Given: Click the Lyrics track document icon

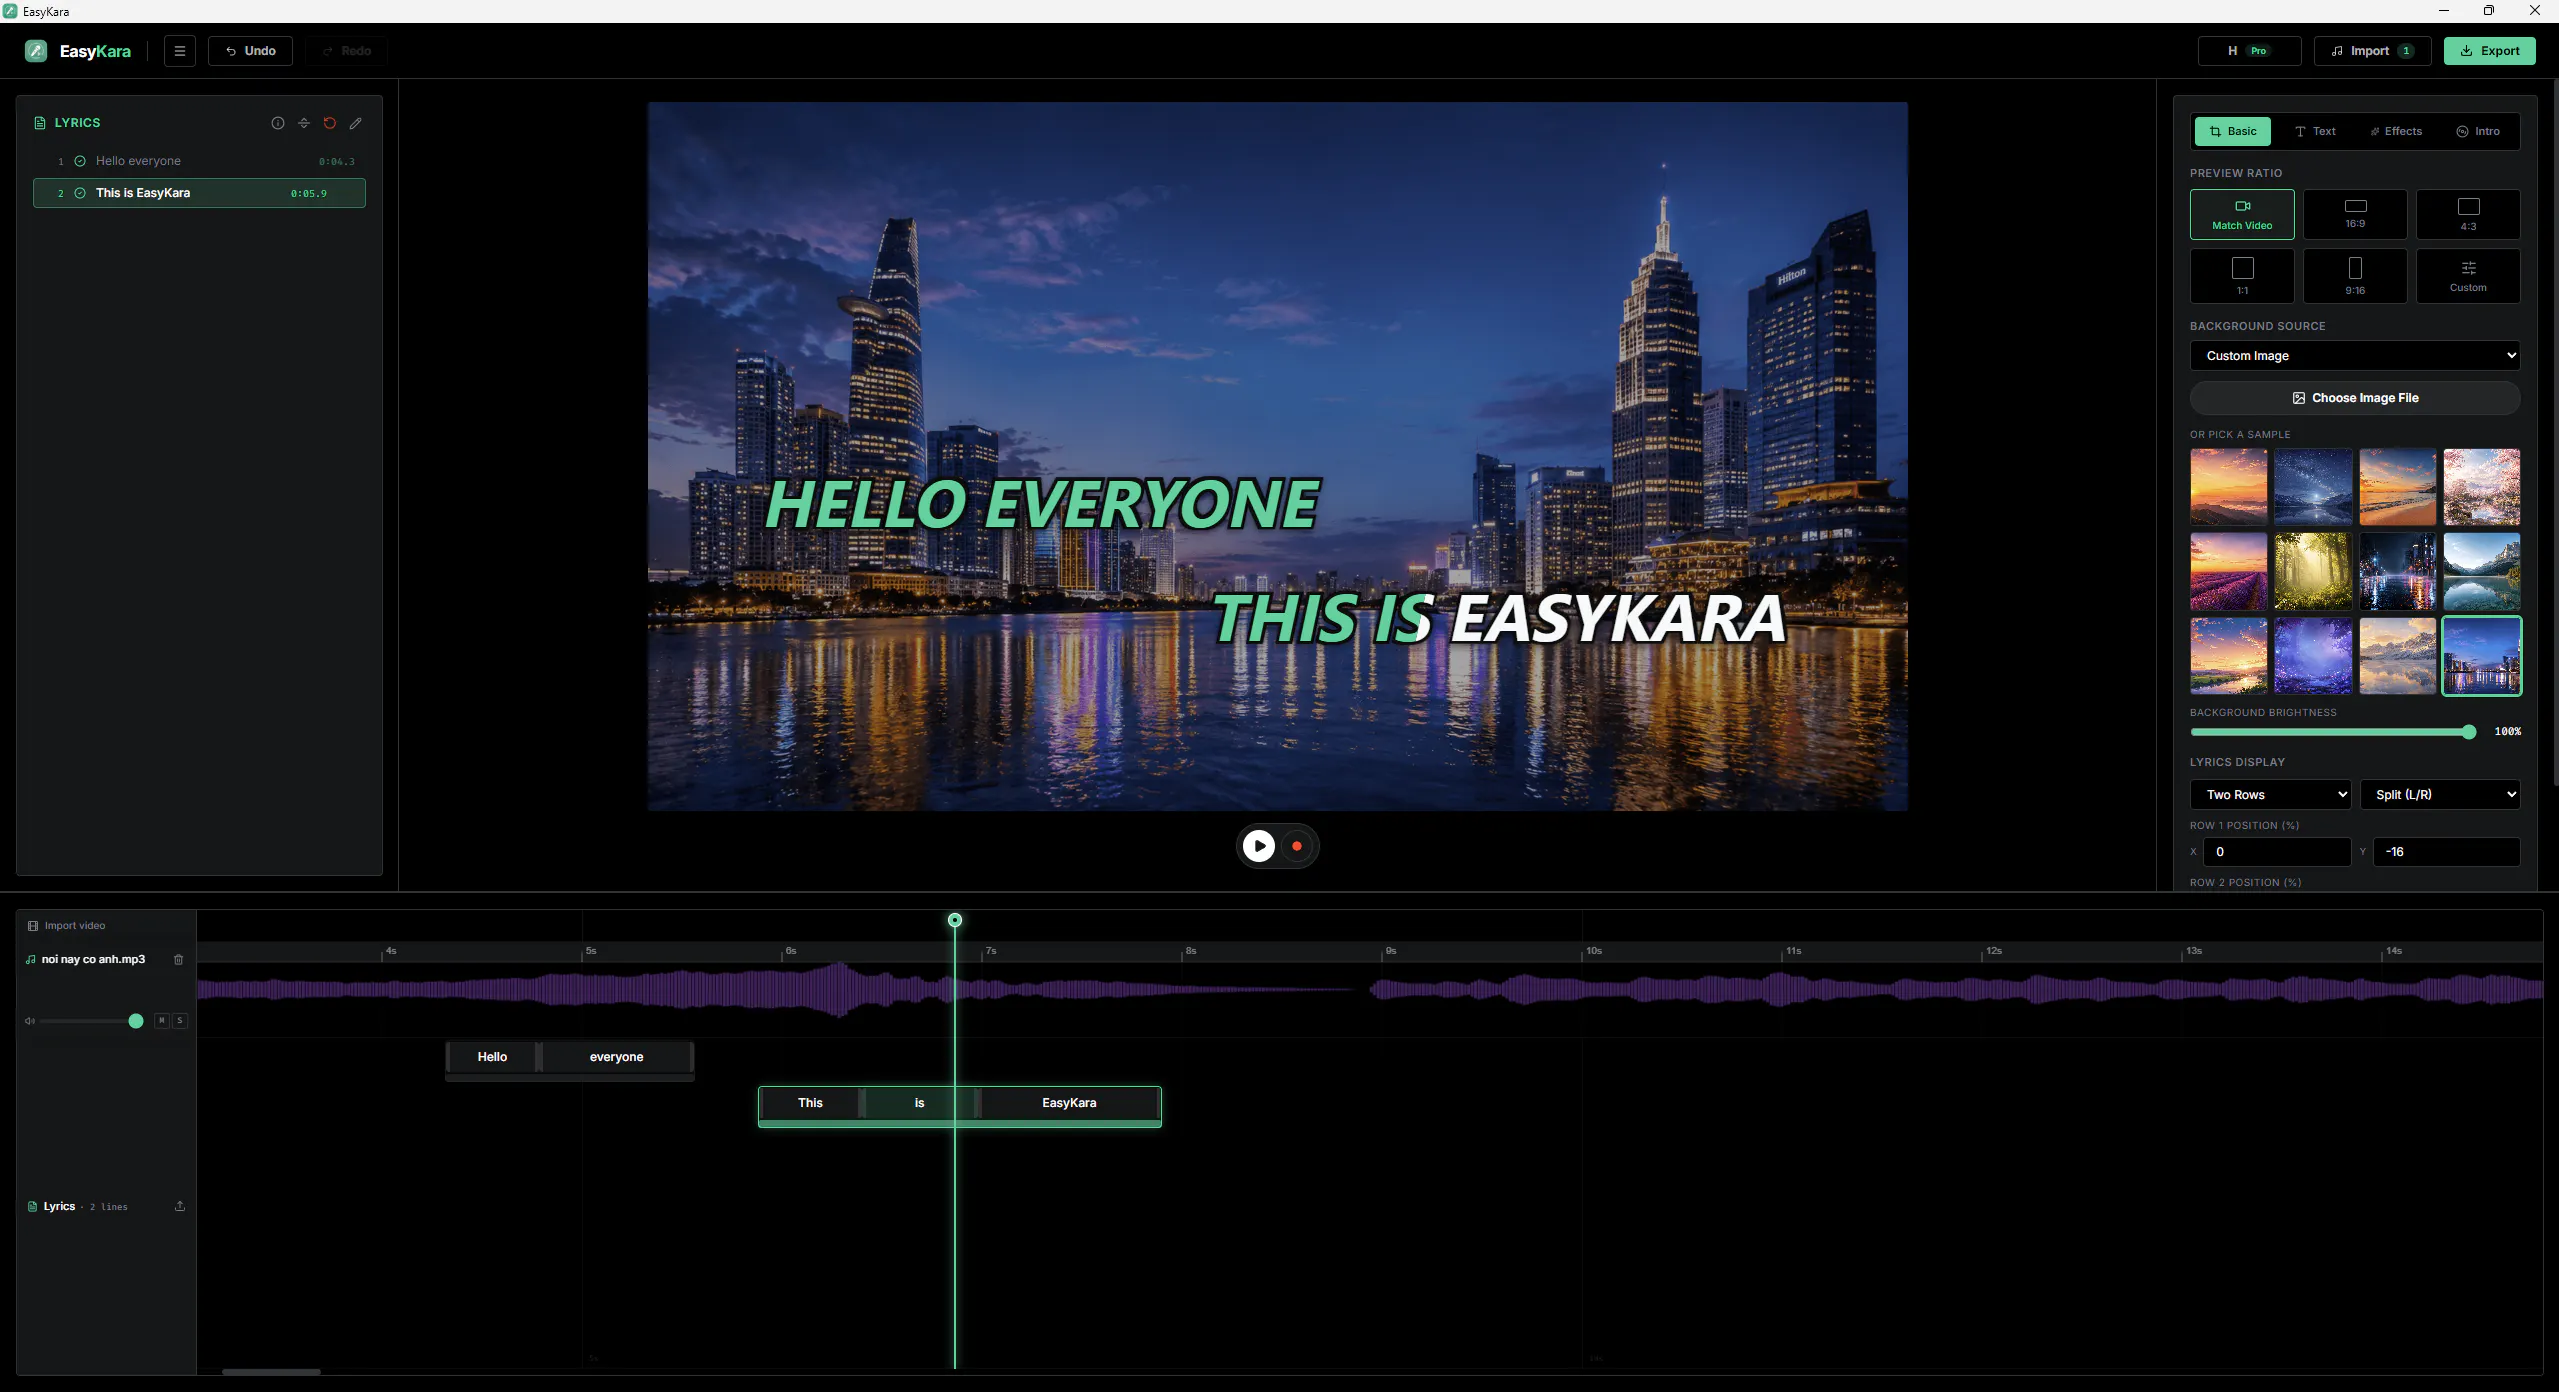Looking at the screenshot, I should pyautogui.click(x=32, y=1207).
